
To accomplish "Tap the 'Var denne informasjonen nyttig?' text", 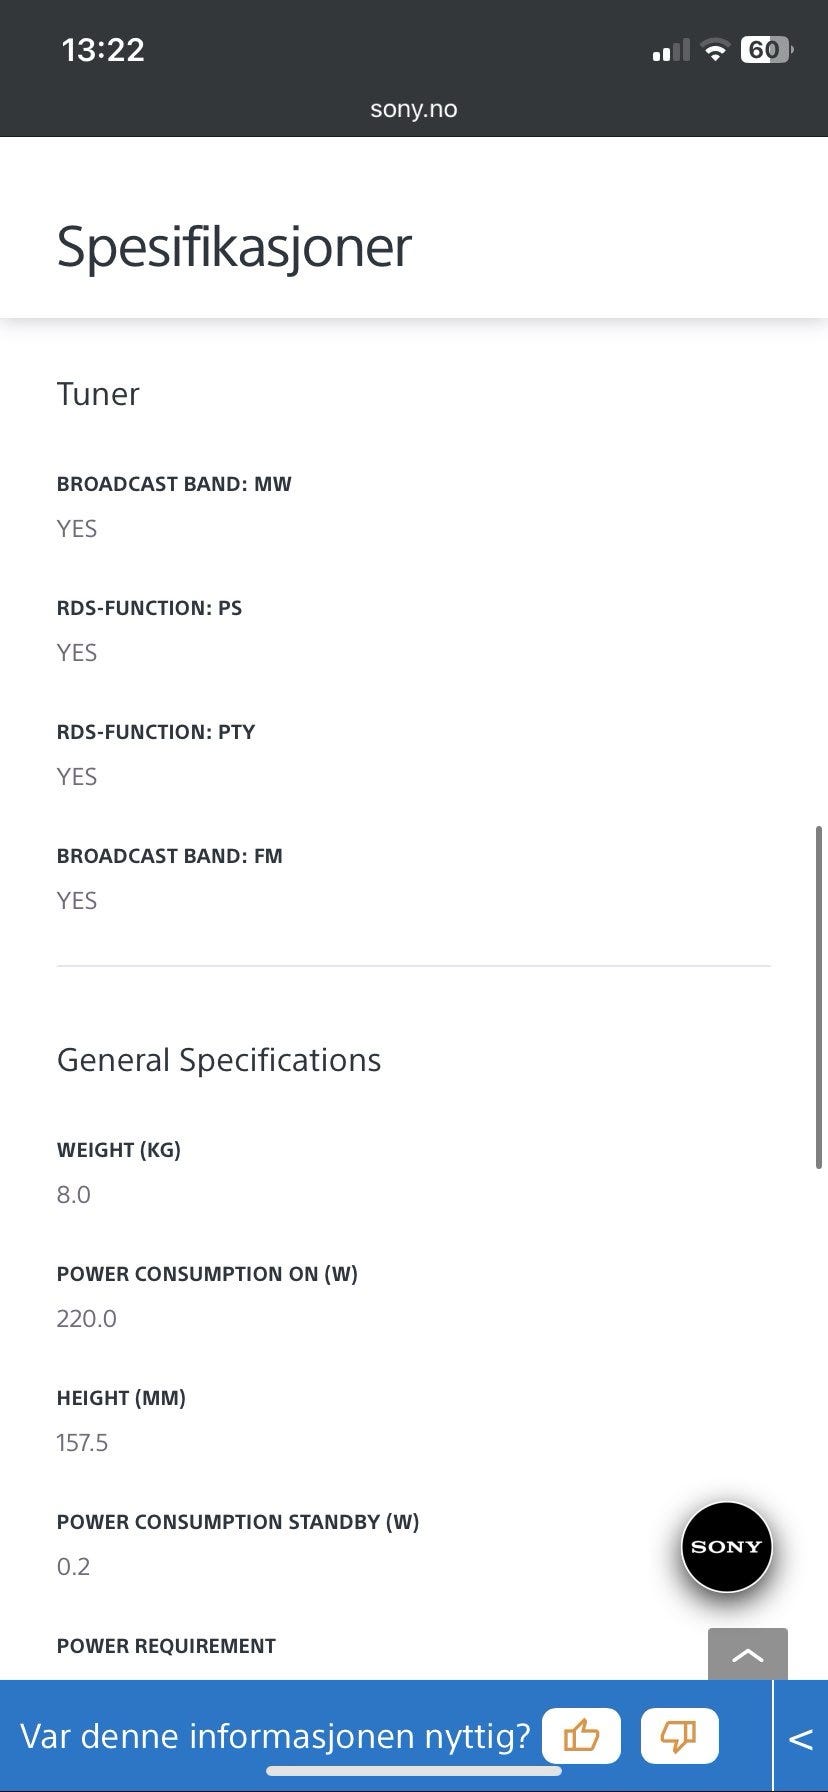I will pos(275,1736).
